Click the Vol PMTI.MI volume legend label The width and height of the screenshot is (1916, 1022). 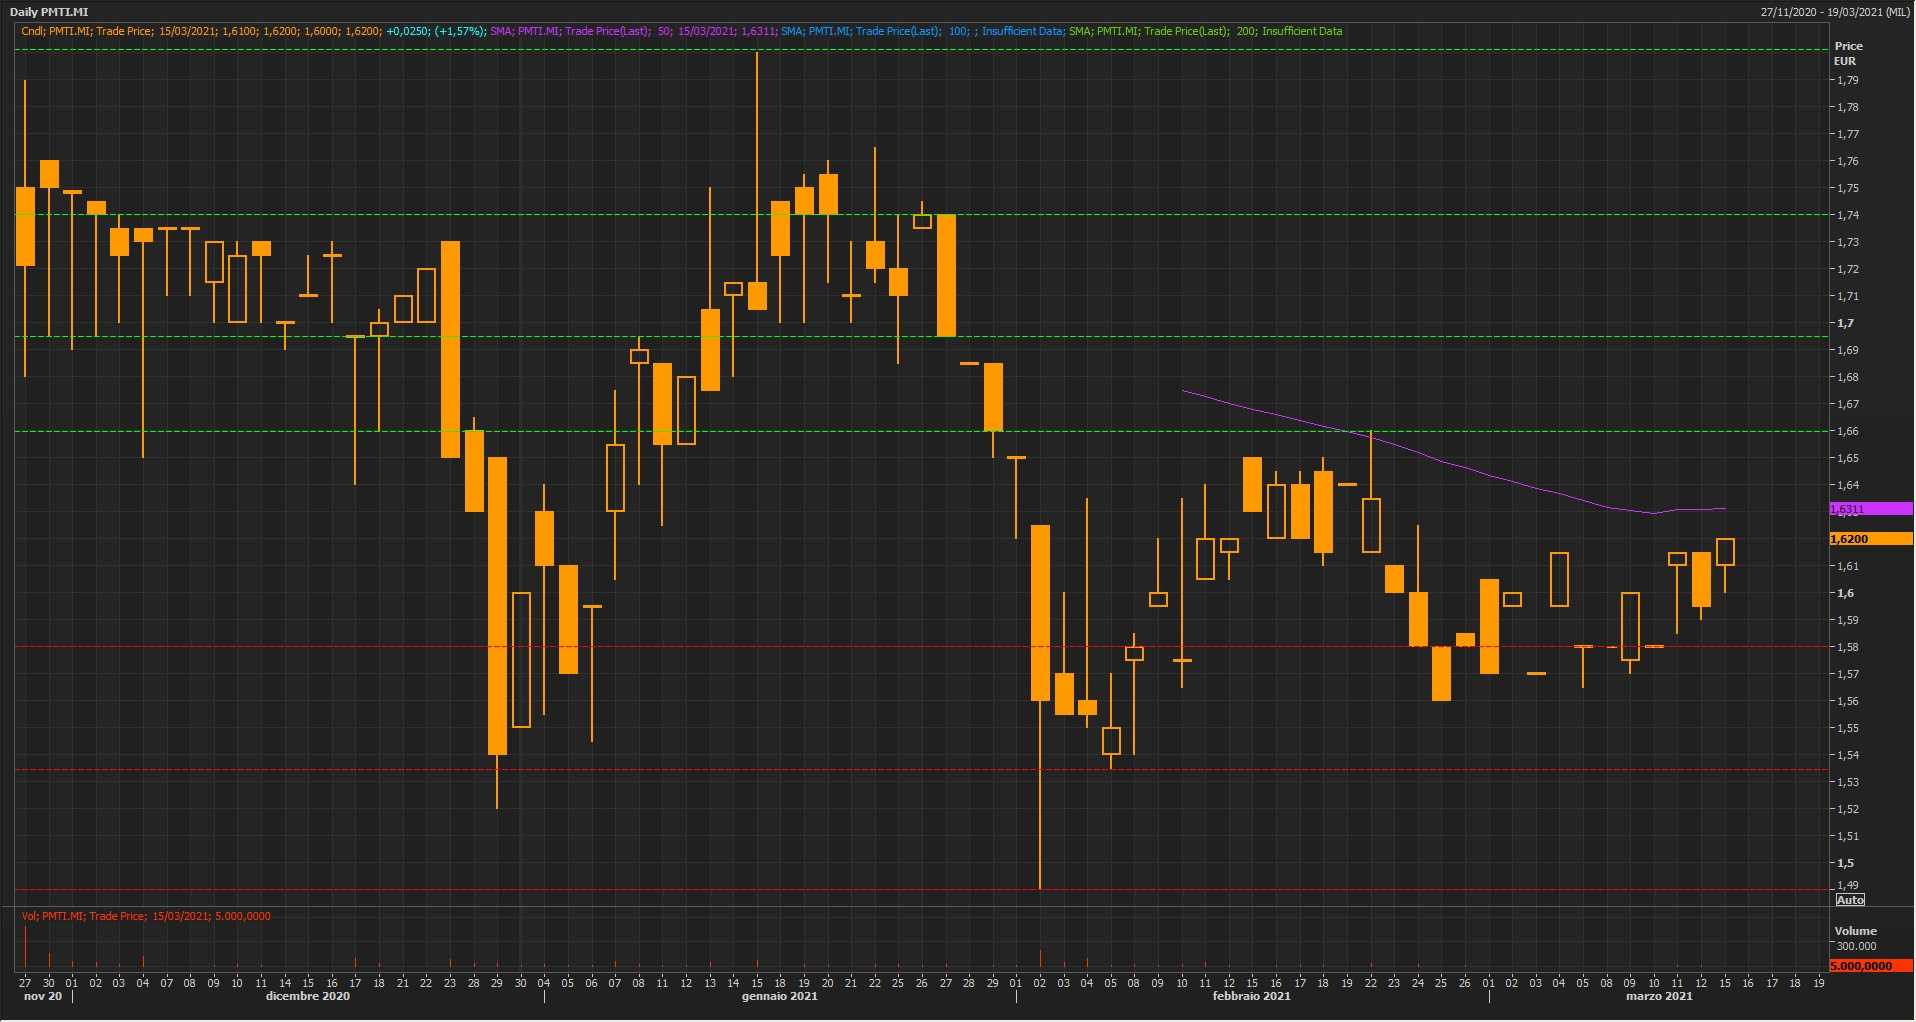146,916
